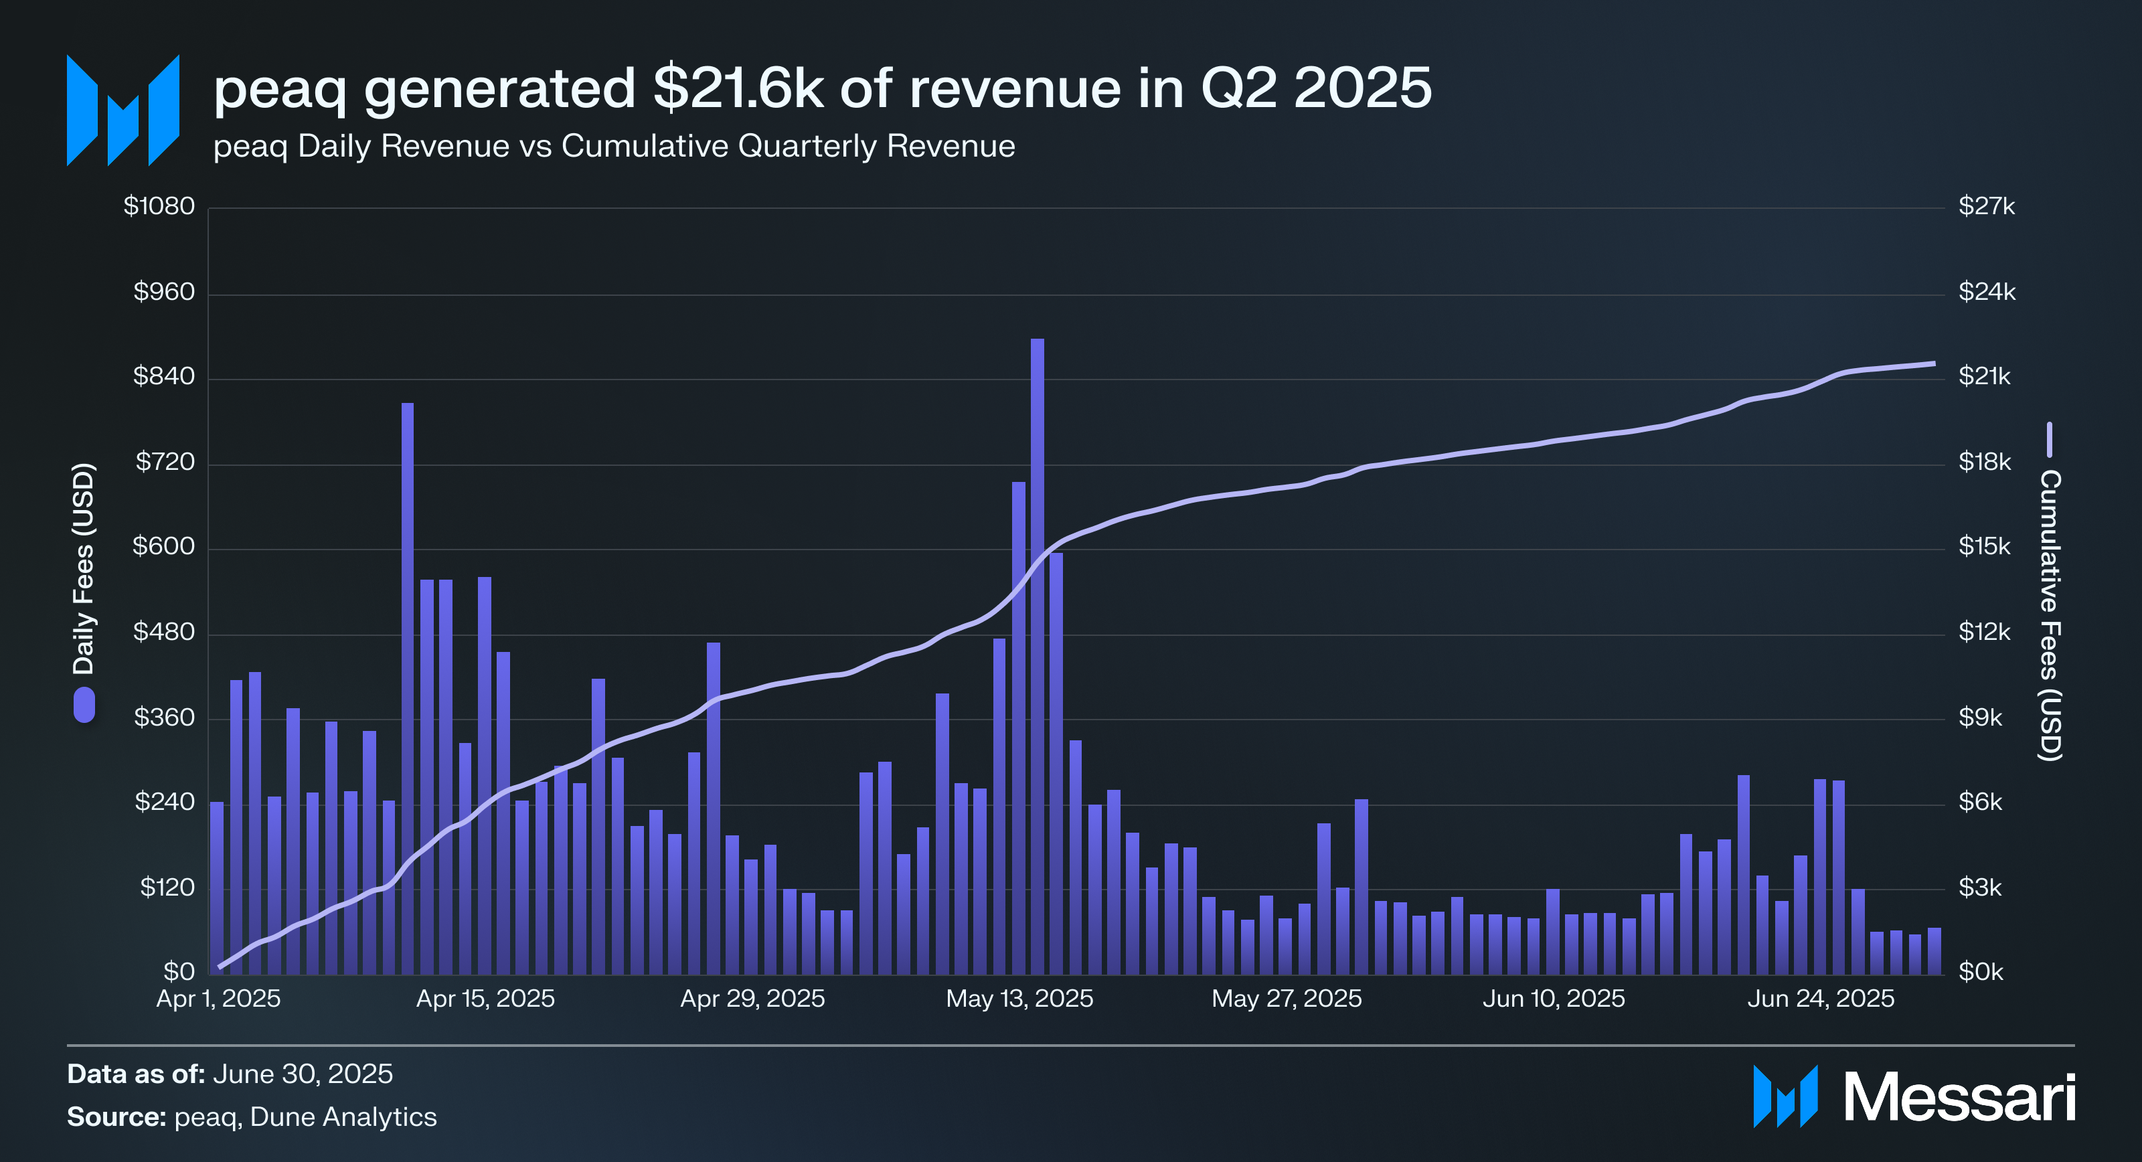Click the end of the cumulative line

(1932, 364)
